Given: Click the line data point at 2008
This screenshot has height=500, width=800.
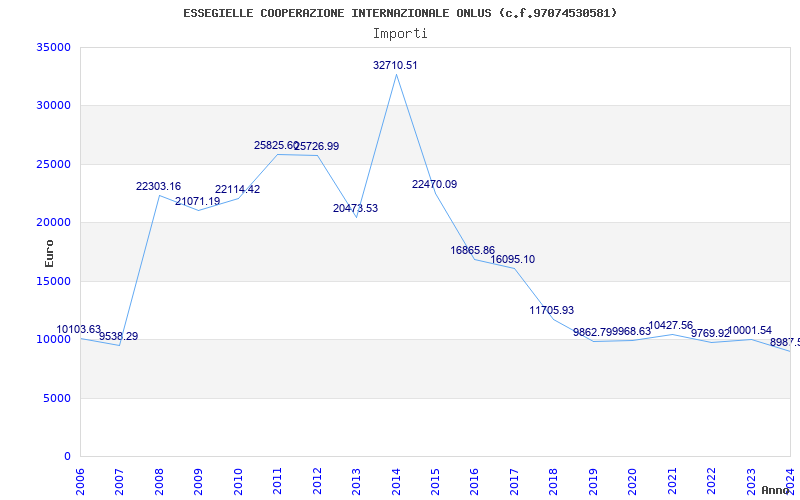Looking at the screenshot, I should (x=159, y=195).
